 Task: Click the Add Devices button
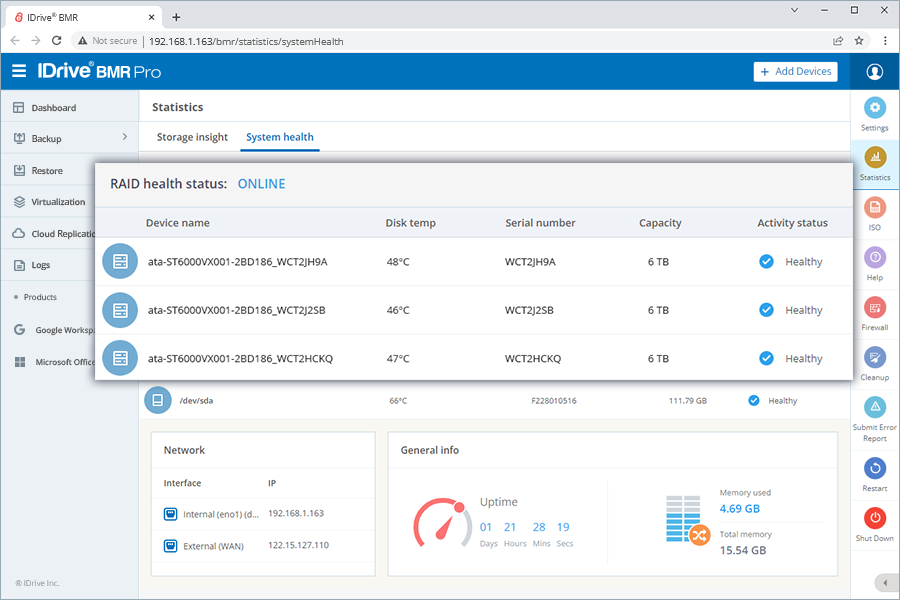click(x=796, y=72)
